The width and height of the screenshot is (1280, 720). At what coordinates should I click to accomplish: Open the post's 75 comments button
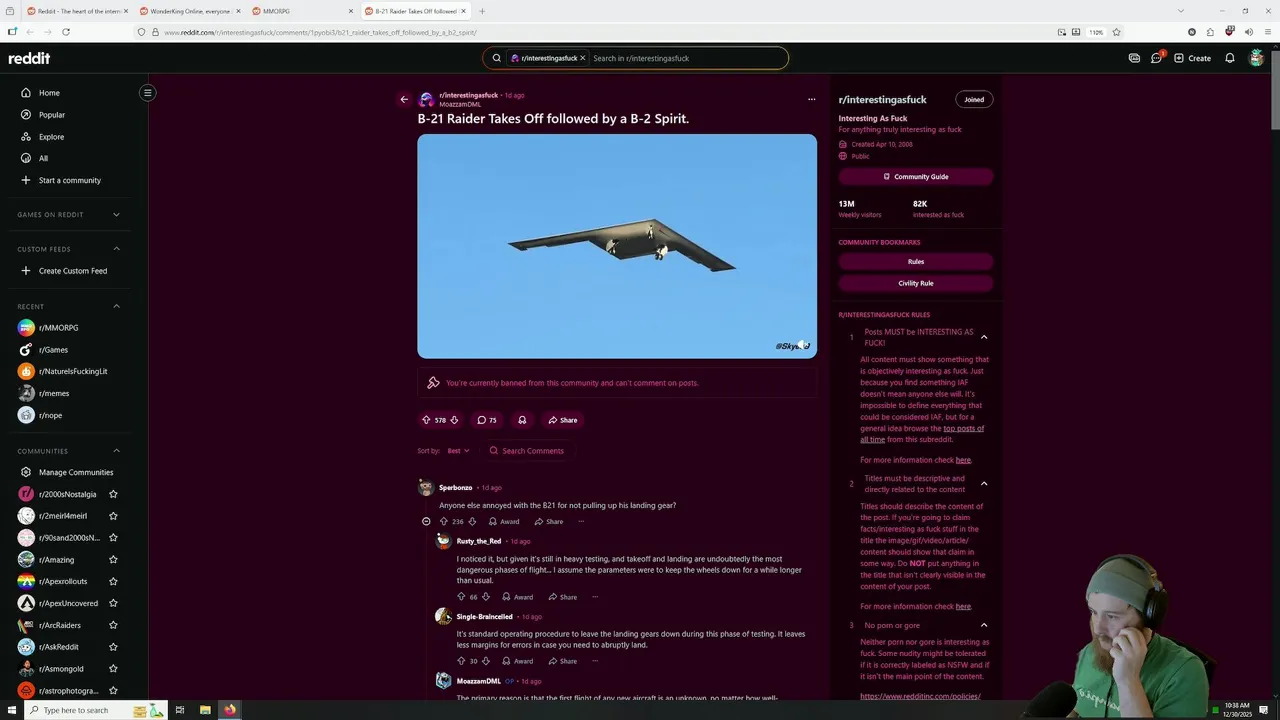pyautogui.click(x=487, y=420)
